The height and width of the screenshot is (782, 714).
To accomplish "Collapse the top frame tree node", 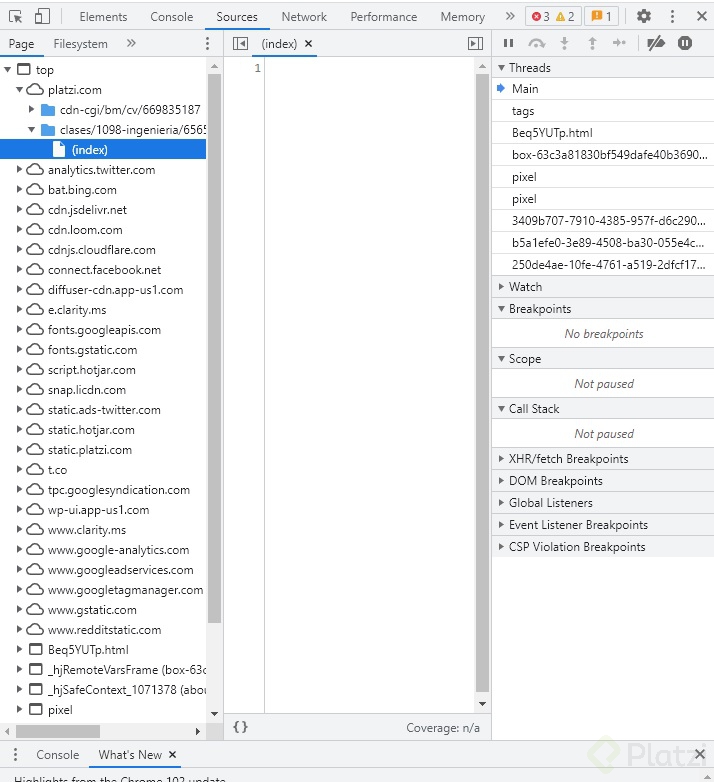I will tap(7, 69).
